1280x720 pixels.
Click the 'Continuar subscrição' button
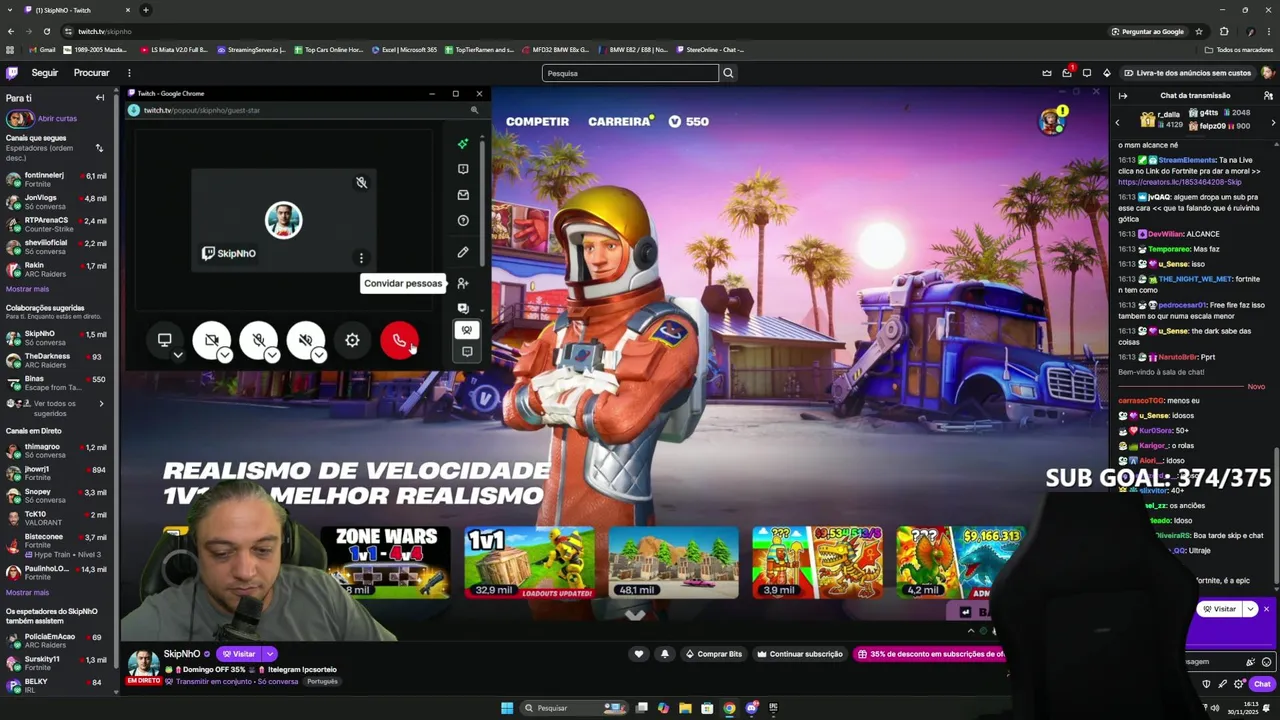(800, 654)
